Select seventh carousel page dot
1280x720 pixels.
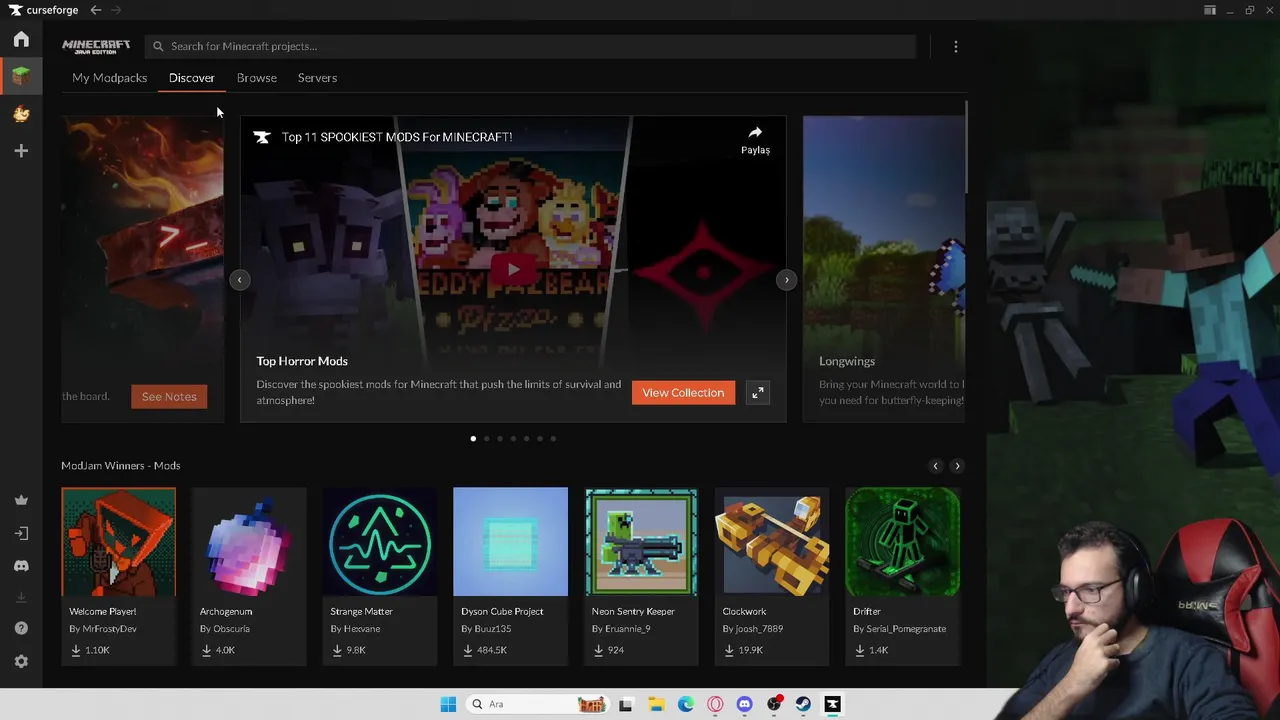coord(553,438)
